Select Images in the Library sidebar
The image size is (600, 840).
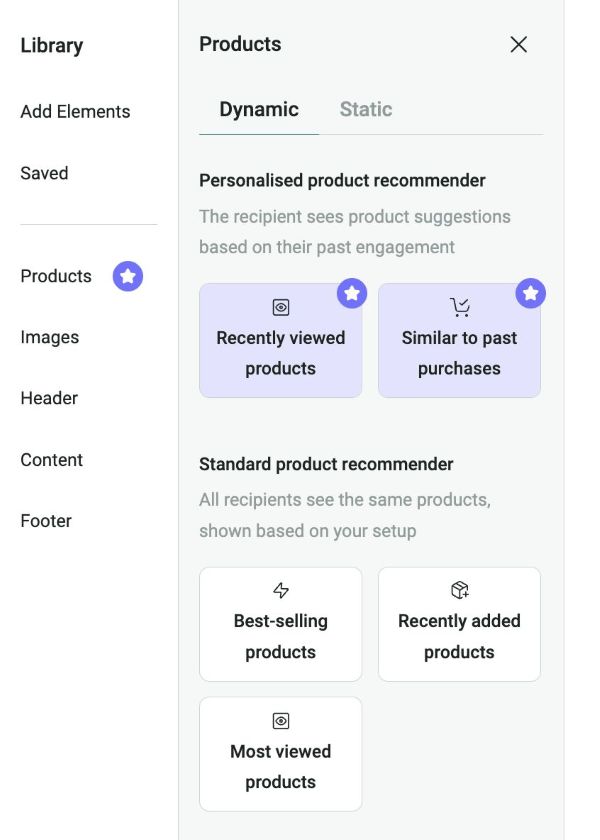(x=50, y=337)
